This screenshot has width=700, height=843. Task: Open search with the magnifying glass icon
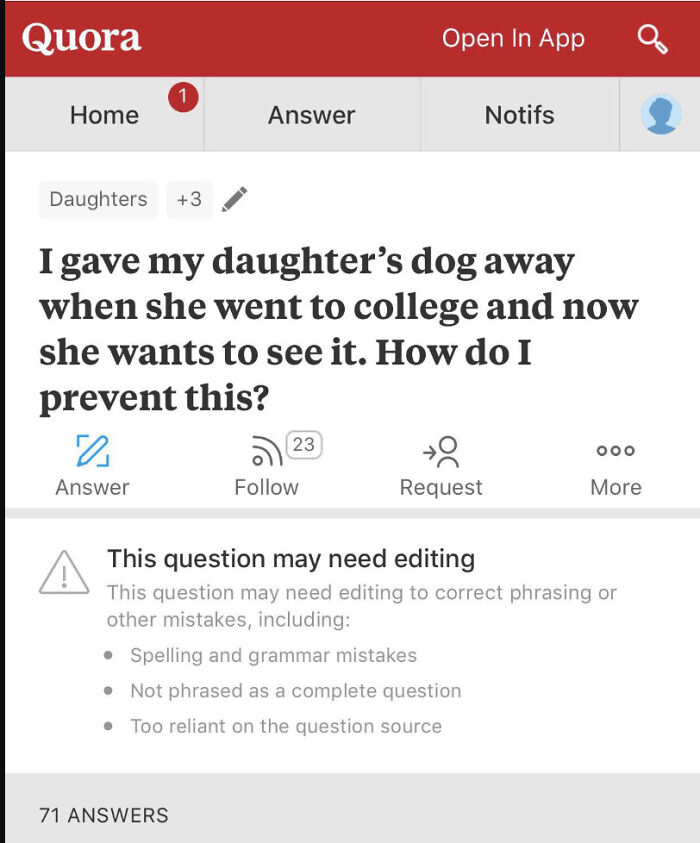coord(653,39)
